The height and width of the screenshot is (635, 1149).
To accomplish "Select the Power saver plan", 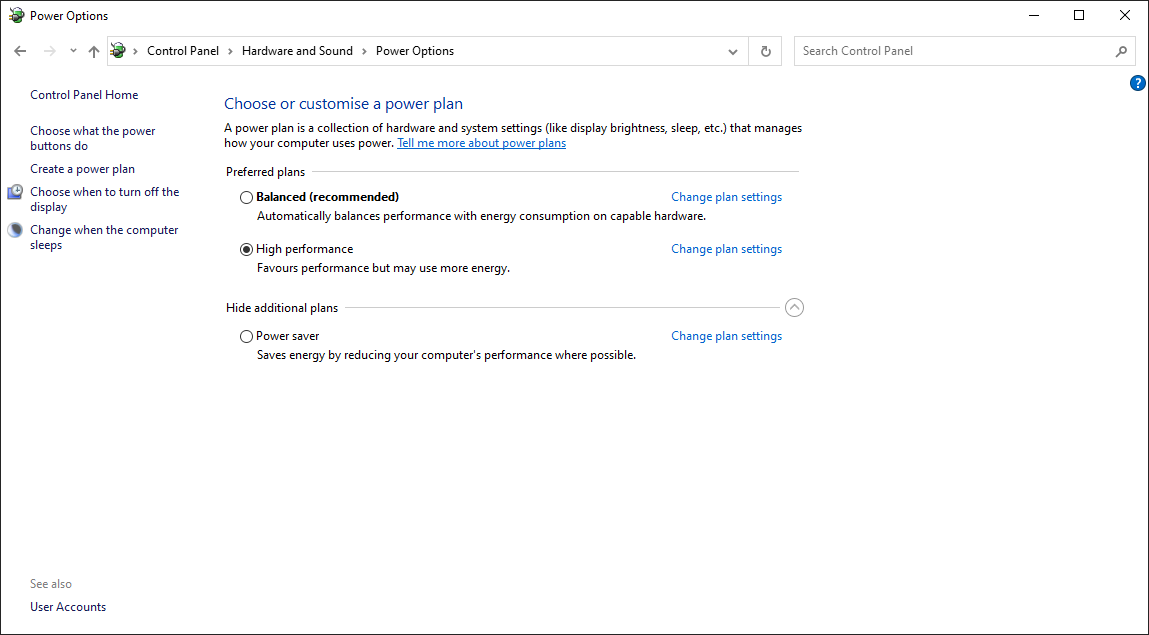I will pos(246,336).
